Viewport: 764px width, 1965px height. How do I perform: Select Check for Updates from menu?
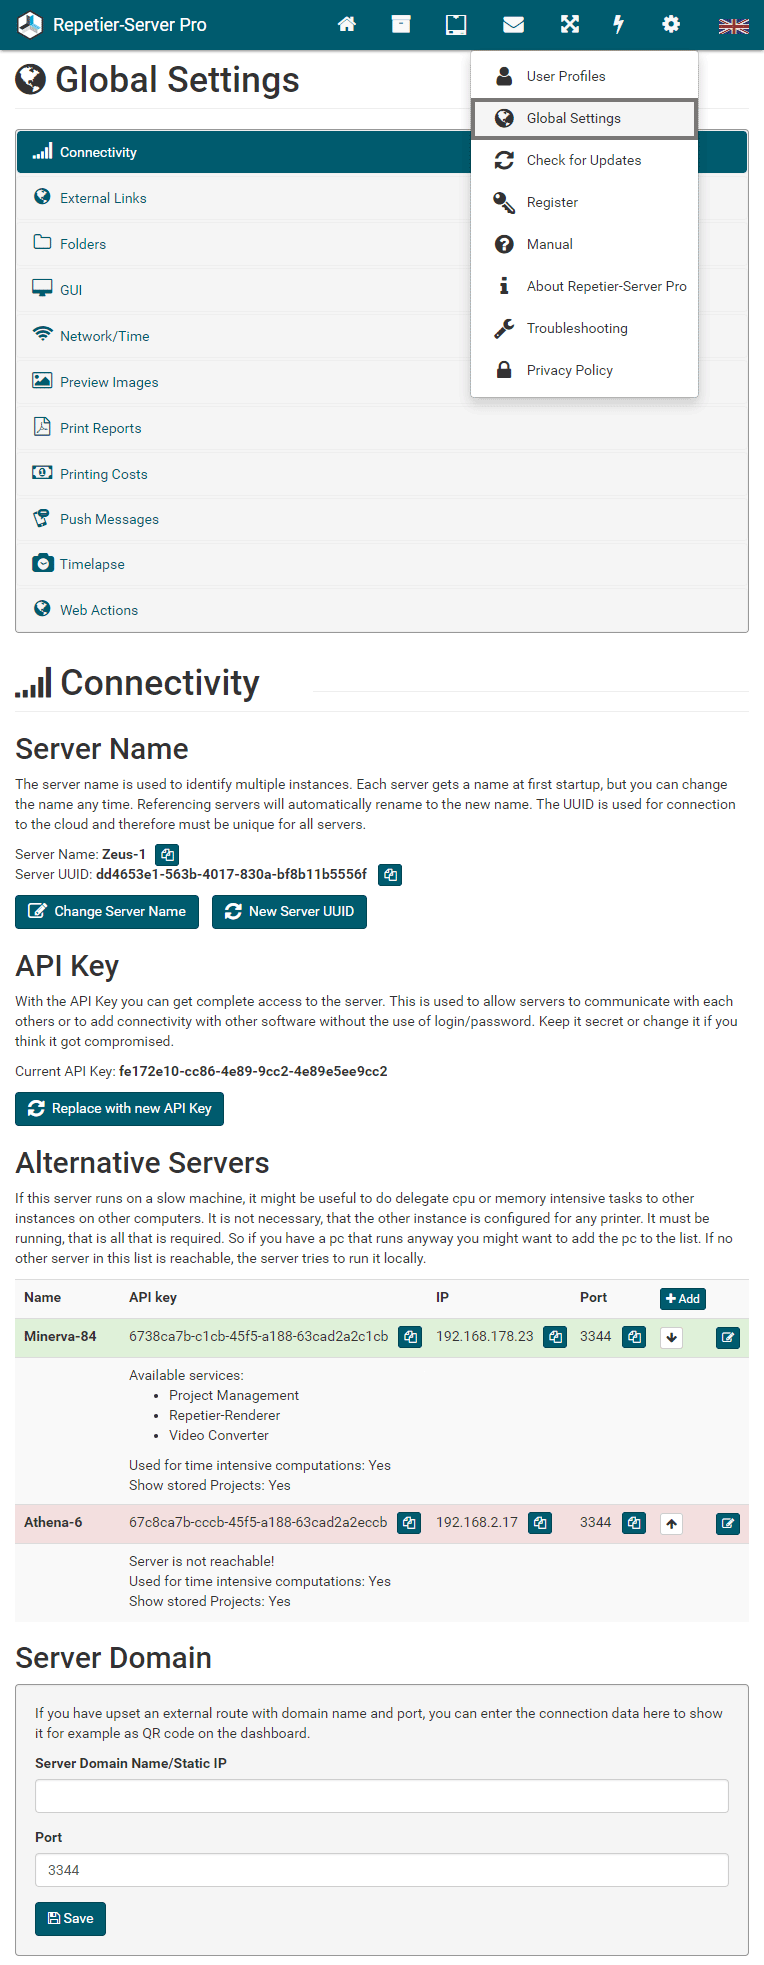click(584, 160)
